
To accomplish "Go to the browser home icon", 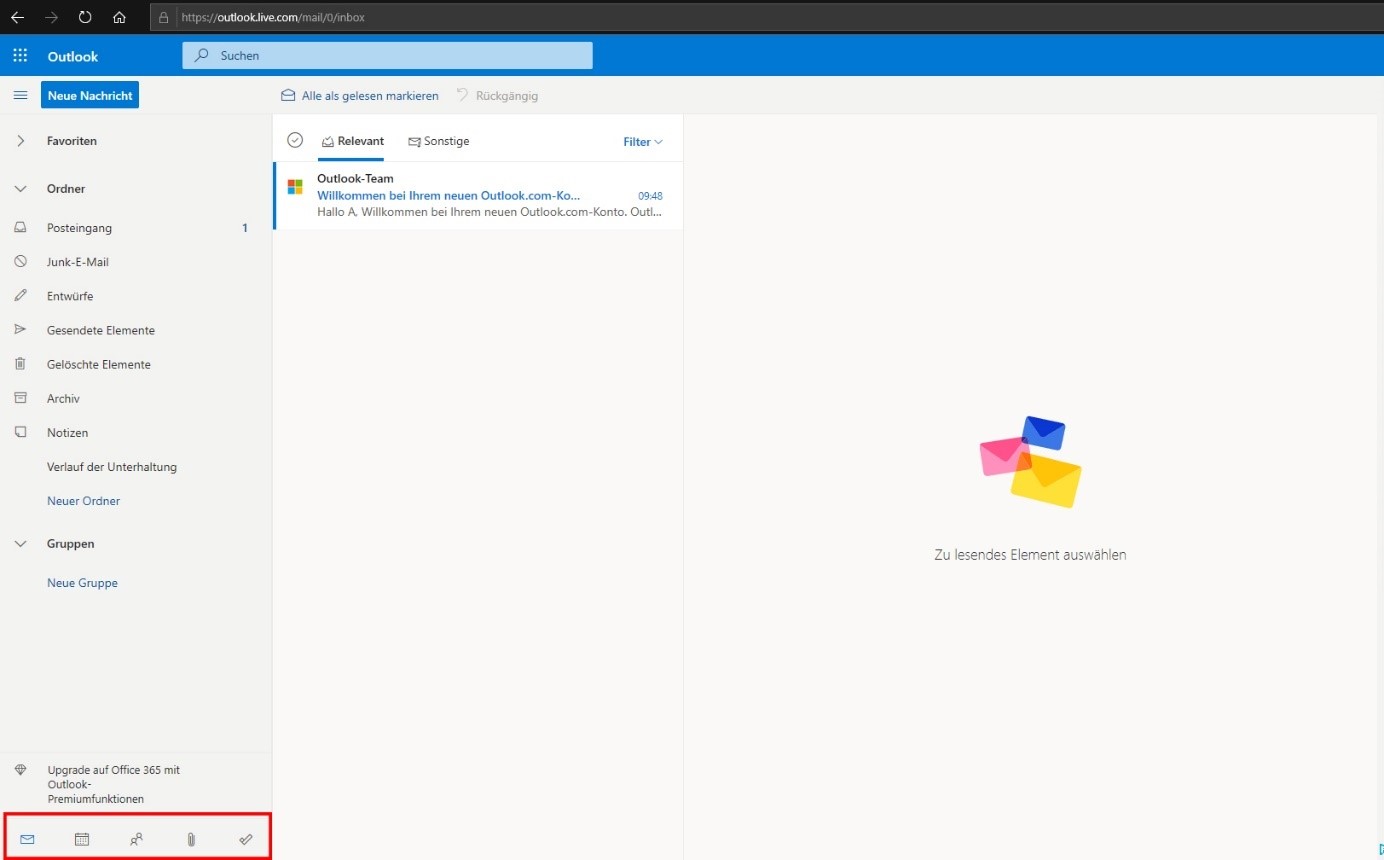I will pyautogui.click(x=119, y=17).
